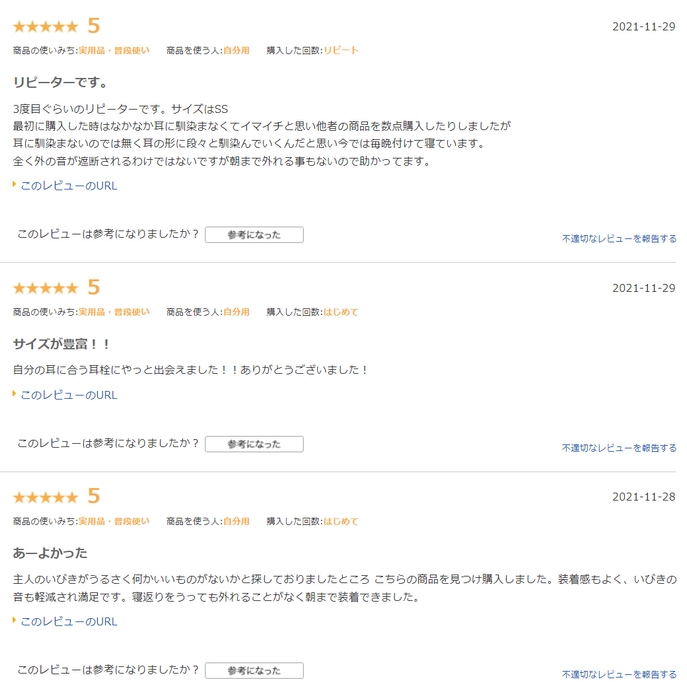Select the あーよかった review title
687x700 pixels.
(x=50, y=553)
